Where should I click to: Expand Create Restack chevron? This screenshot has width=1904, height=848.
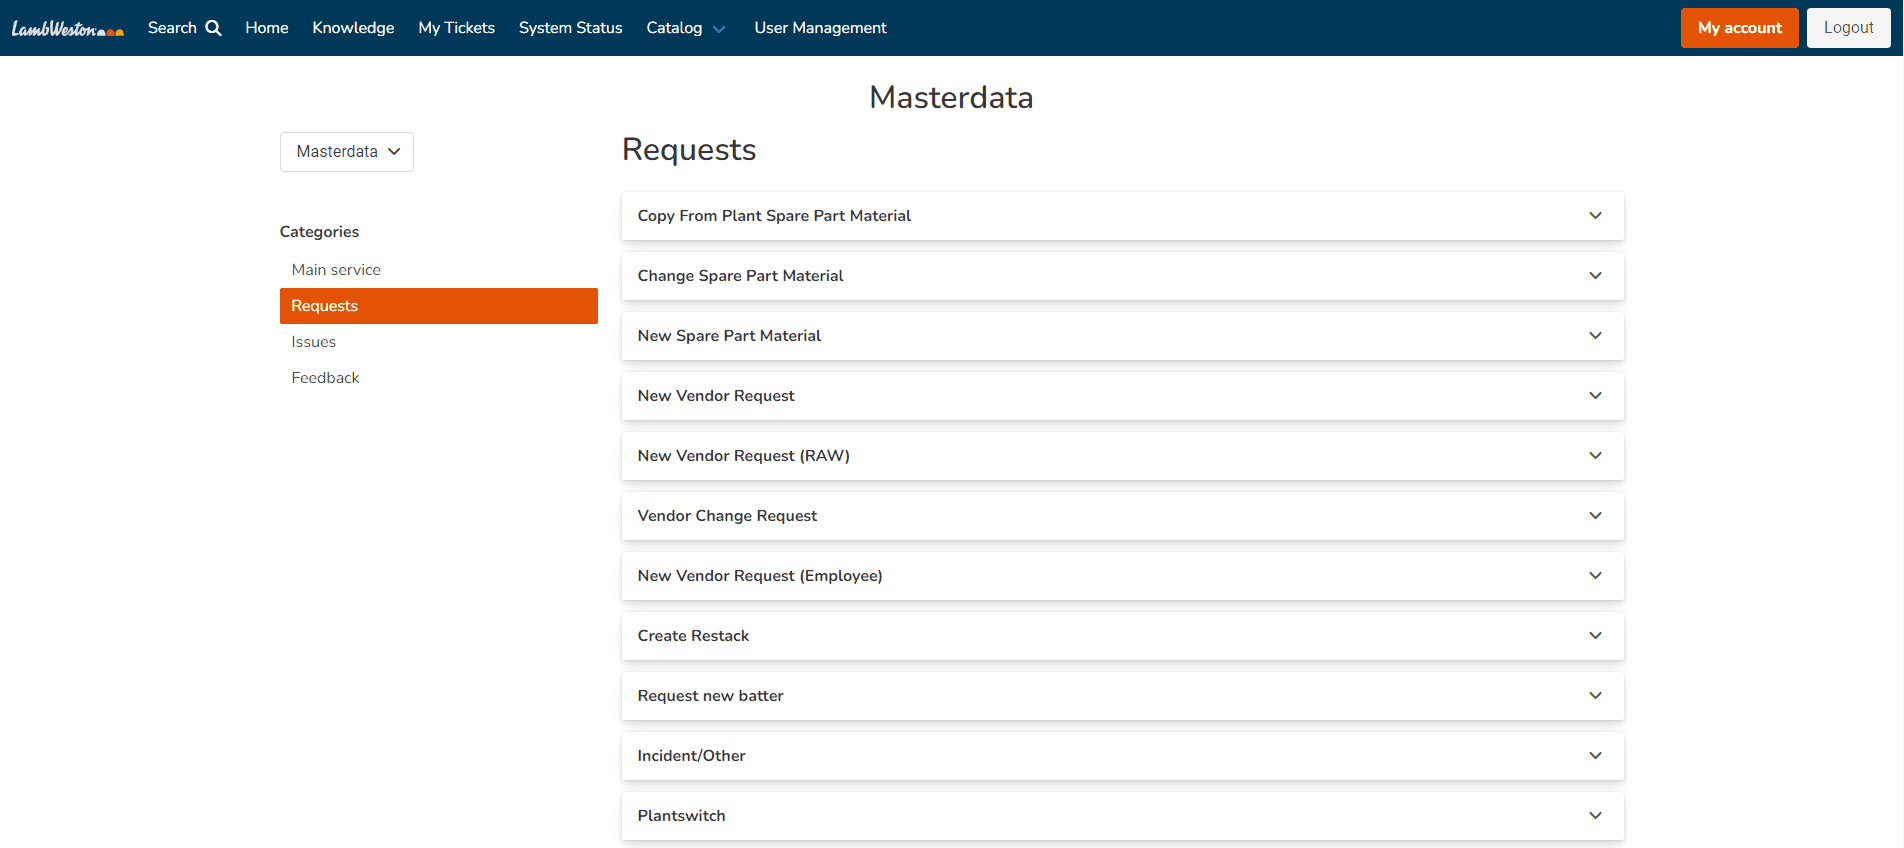point(1595,636)
